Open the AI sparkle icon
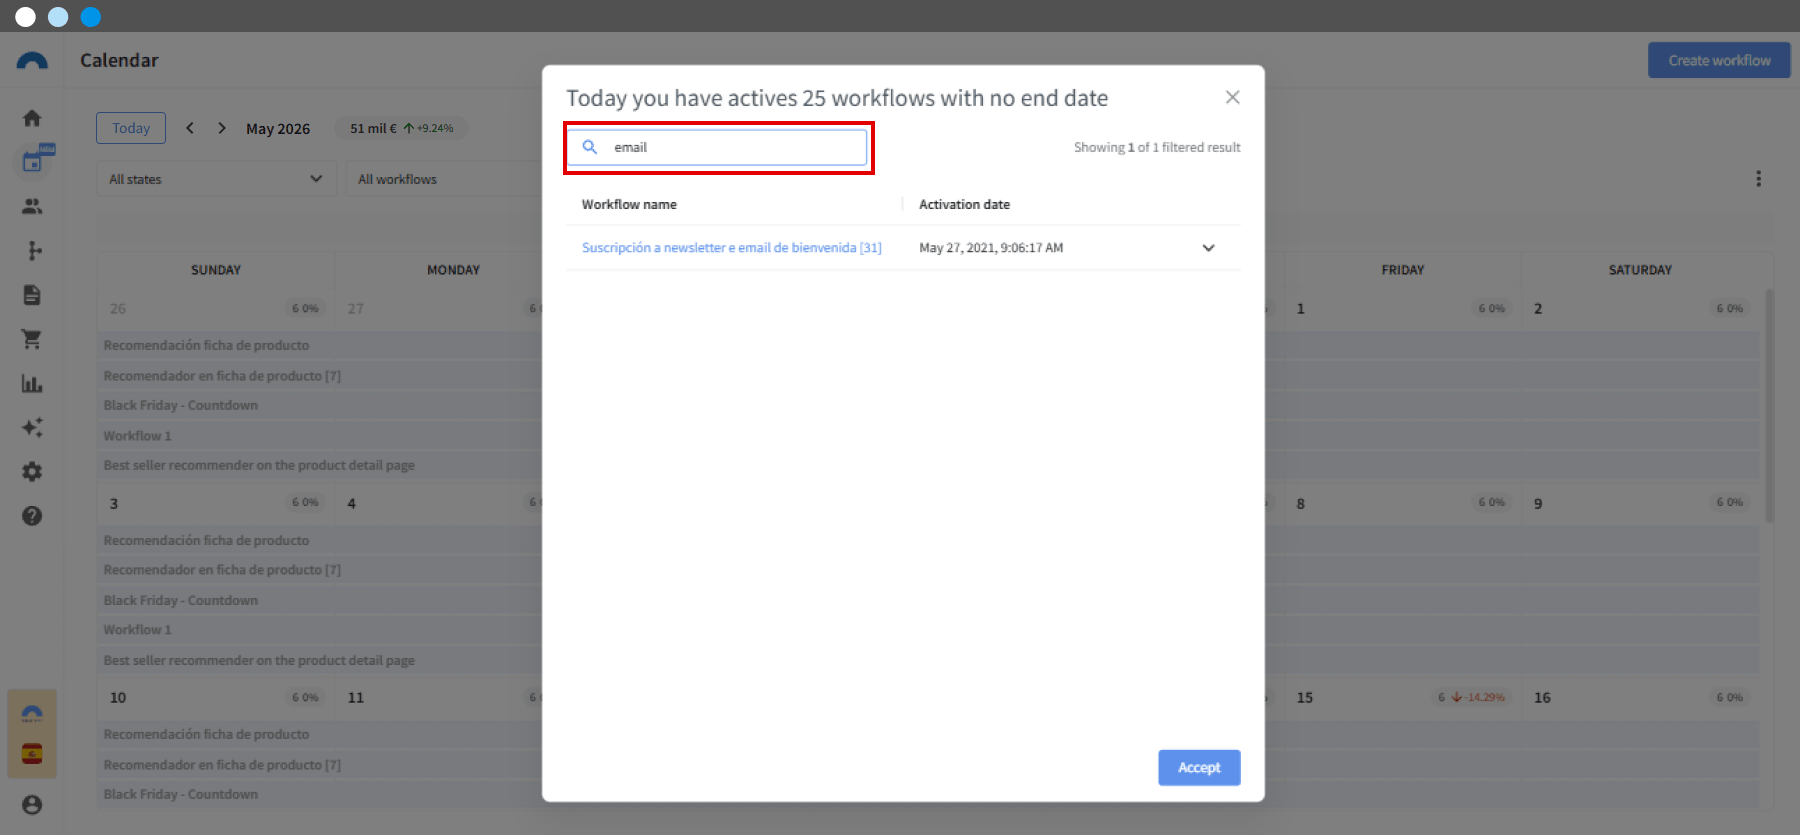 pos(32,427)
